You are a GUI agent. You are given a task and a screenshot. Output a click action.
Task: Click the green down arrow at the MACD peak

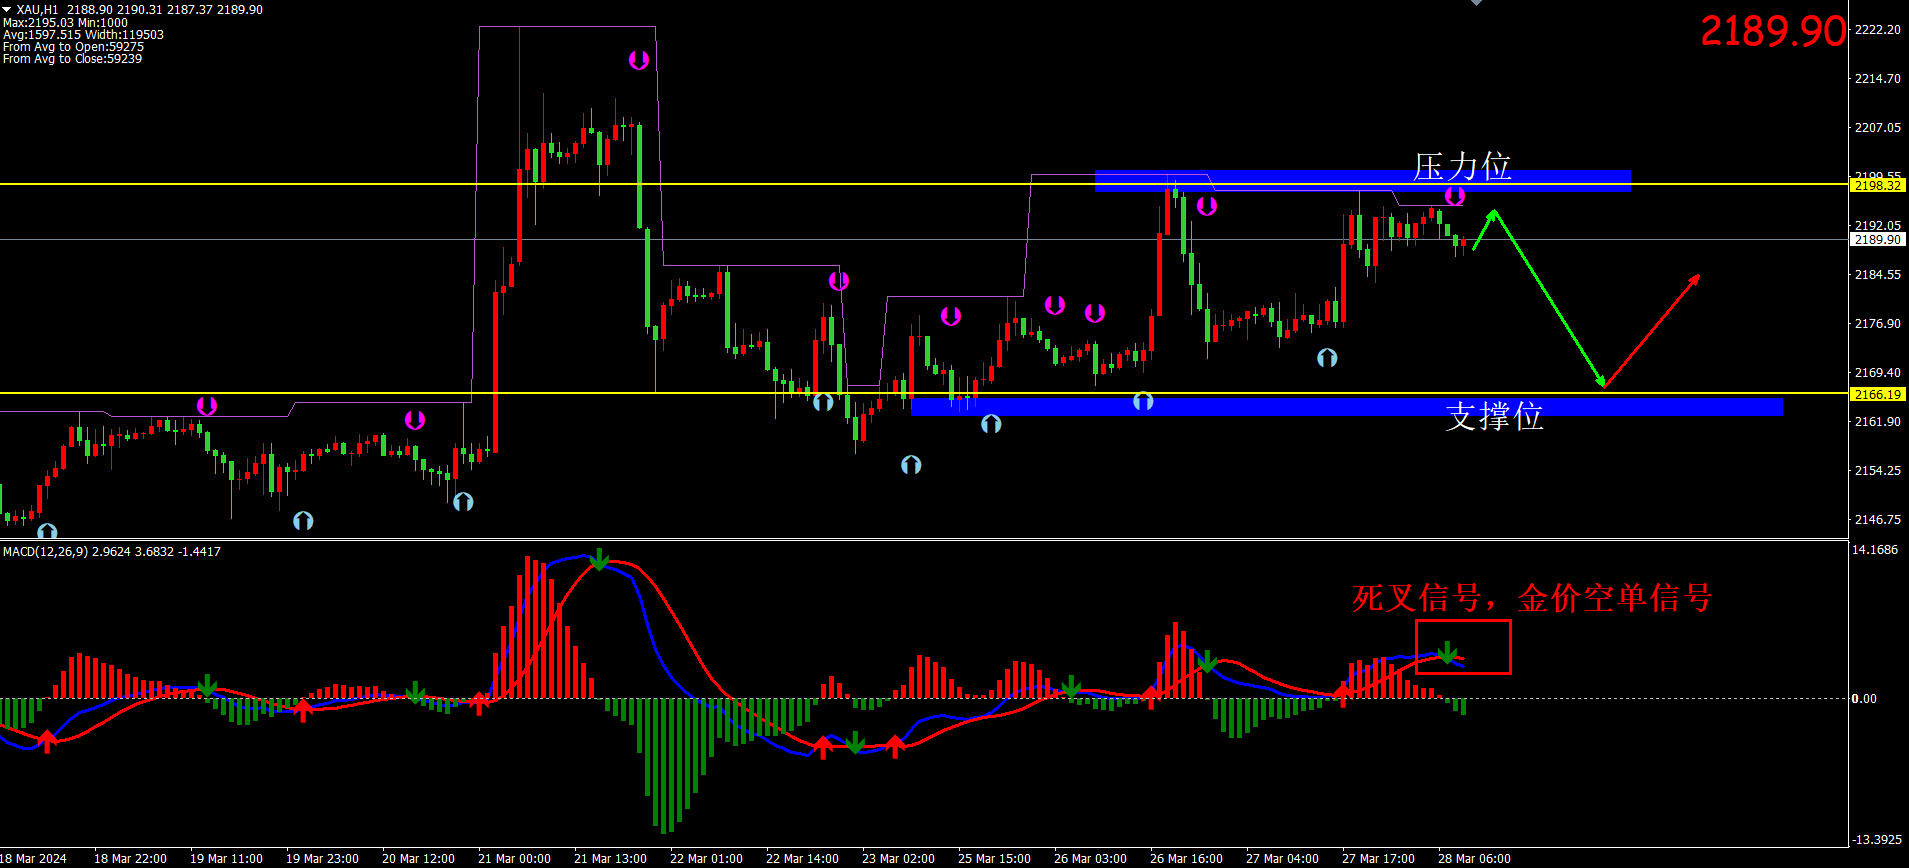click(598, 559)
